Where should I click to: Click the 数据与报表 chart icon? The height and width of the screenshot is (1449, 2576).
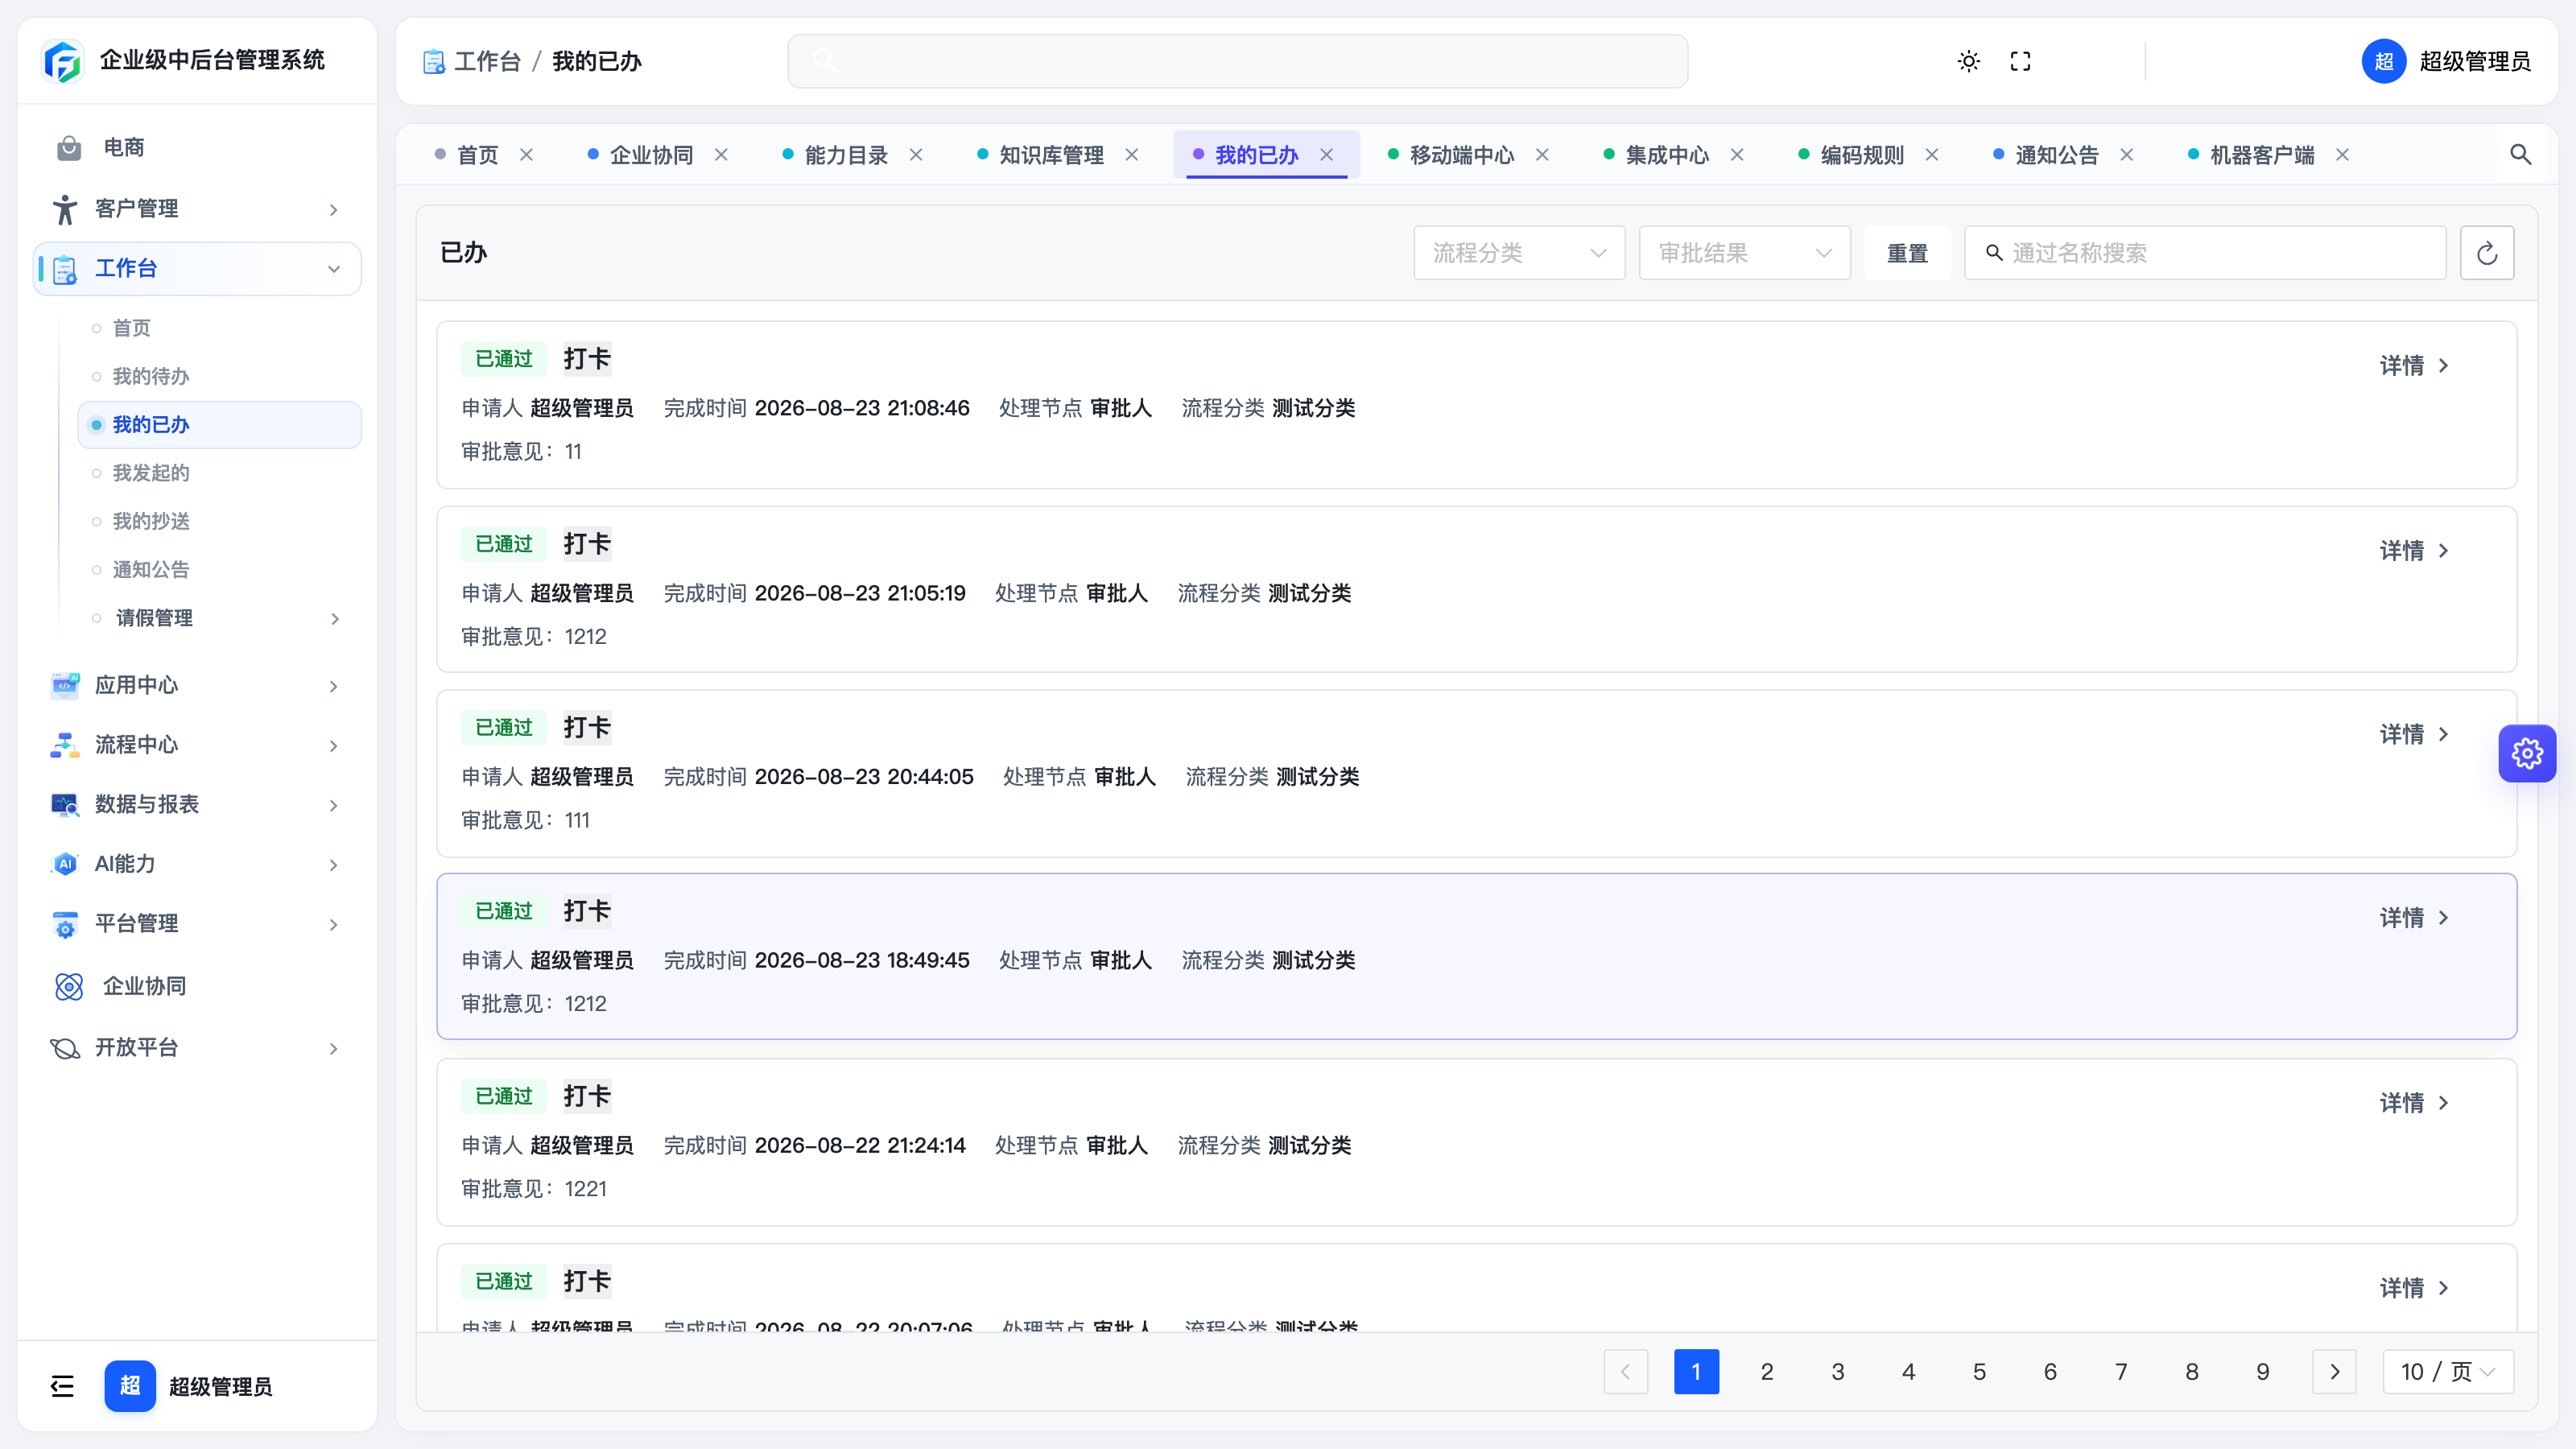pos(65,804)
